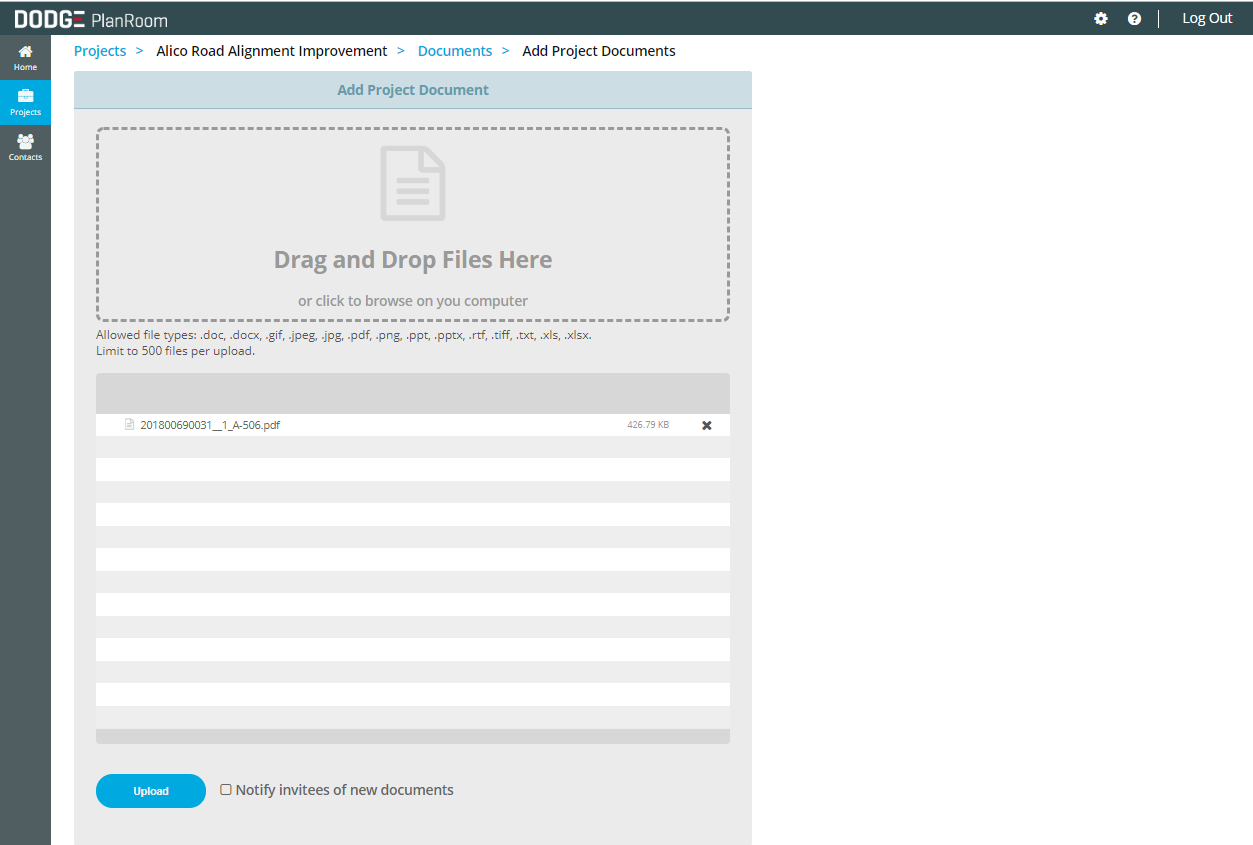
Task: Click Log Out in top bar
Action: point(1206,18)
